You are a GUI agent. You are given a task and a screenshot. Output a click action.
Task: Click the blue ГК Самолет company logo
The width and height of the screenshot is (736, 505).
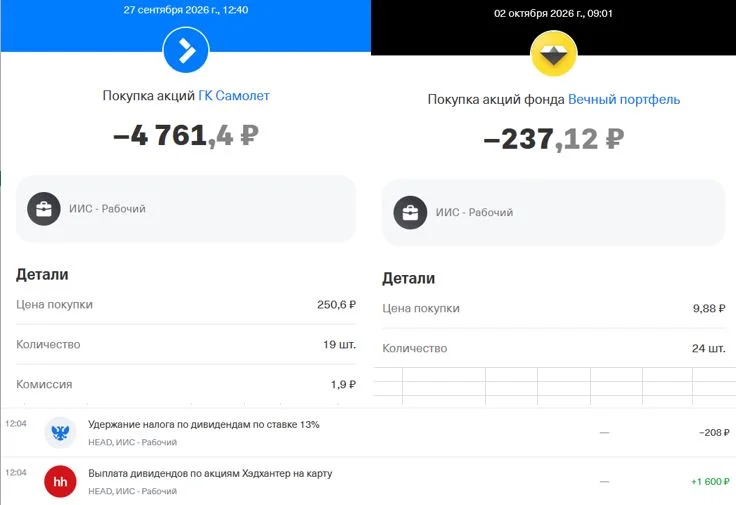point(186,50)
